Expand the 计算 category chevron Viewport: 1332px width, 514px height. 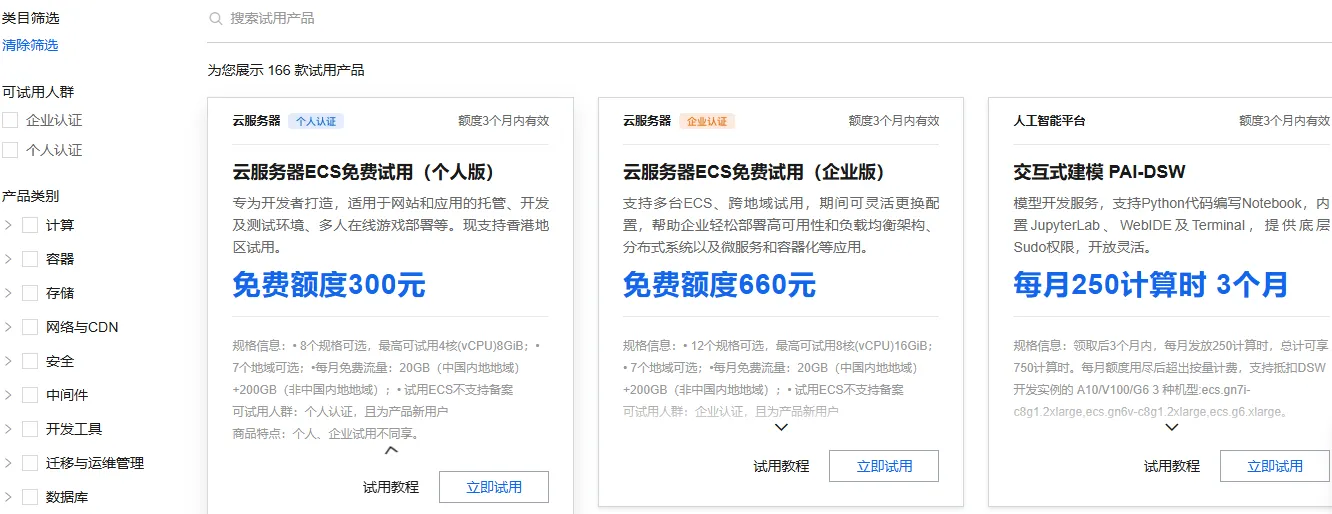pos(8,225)
